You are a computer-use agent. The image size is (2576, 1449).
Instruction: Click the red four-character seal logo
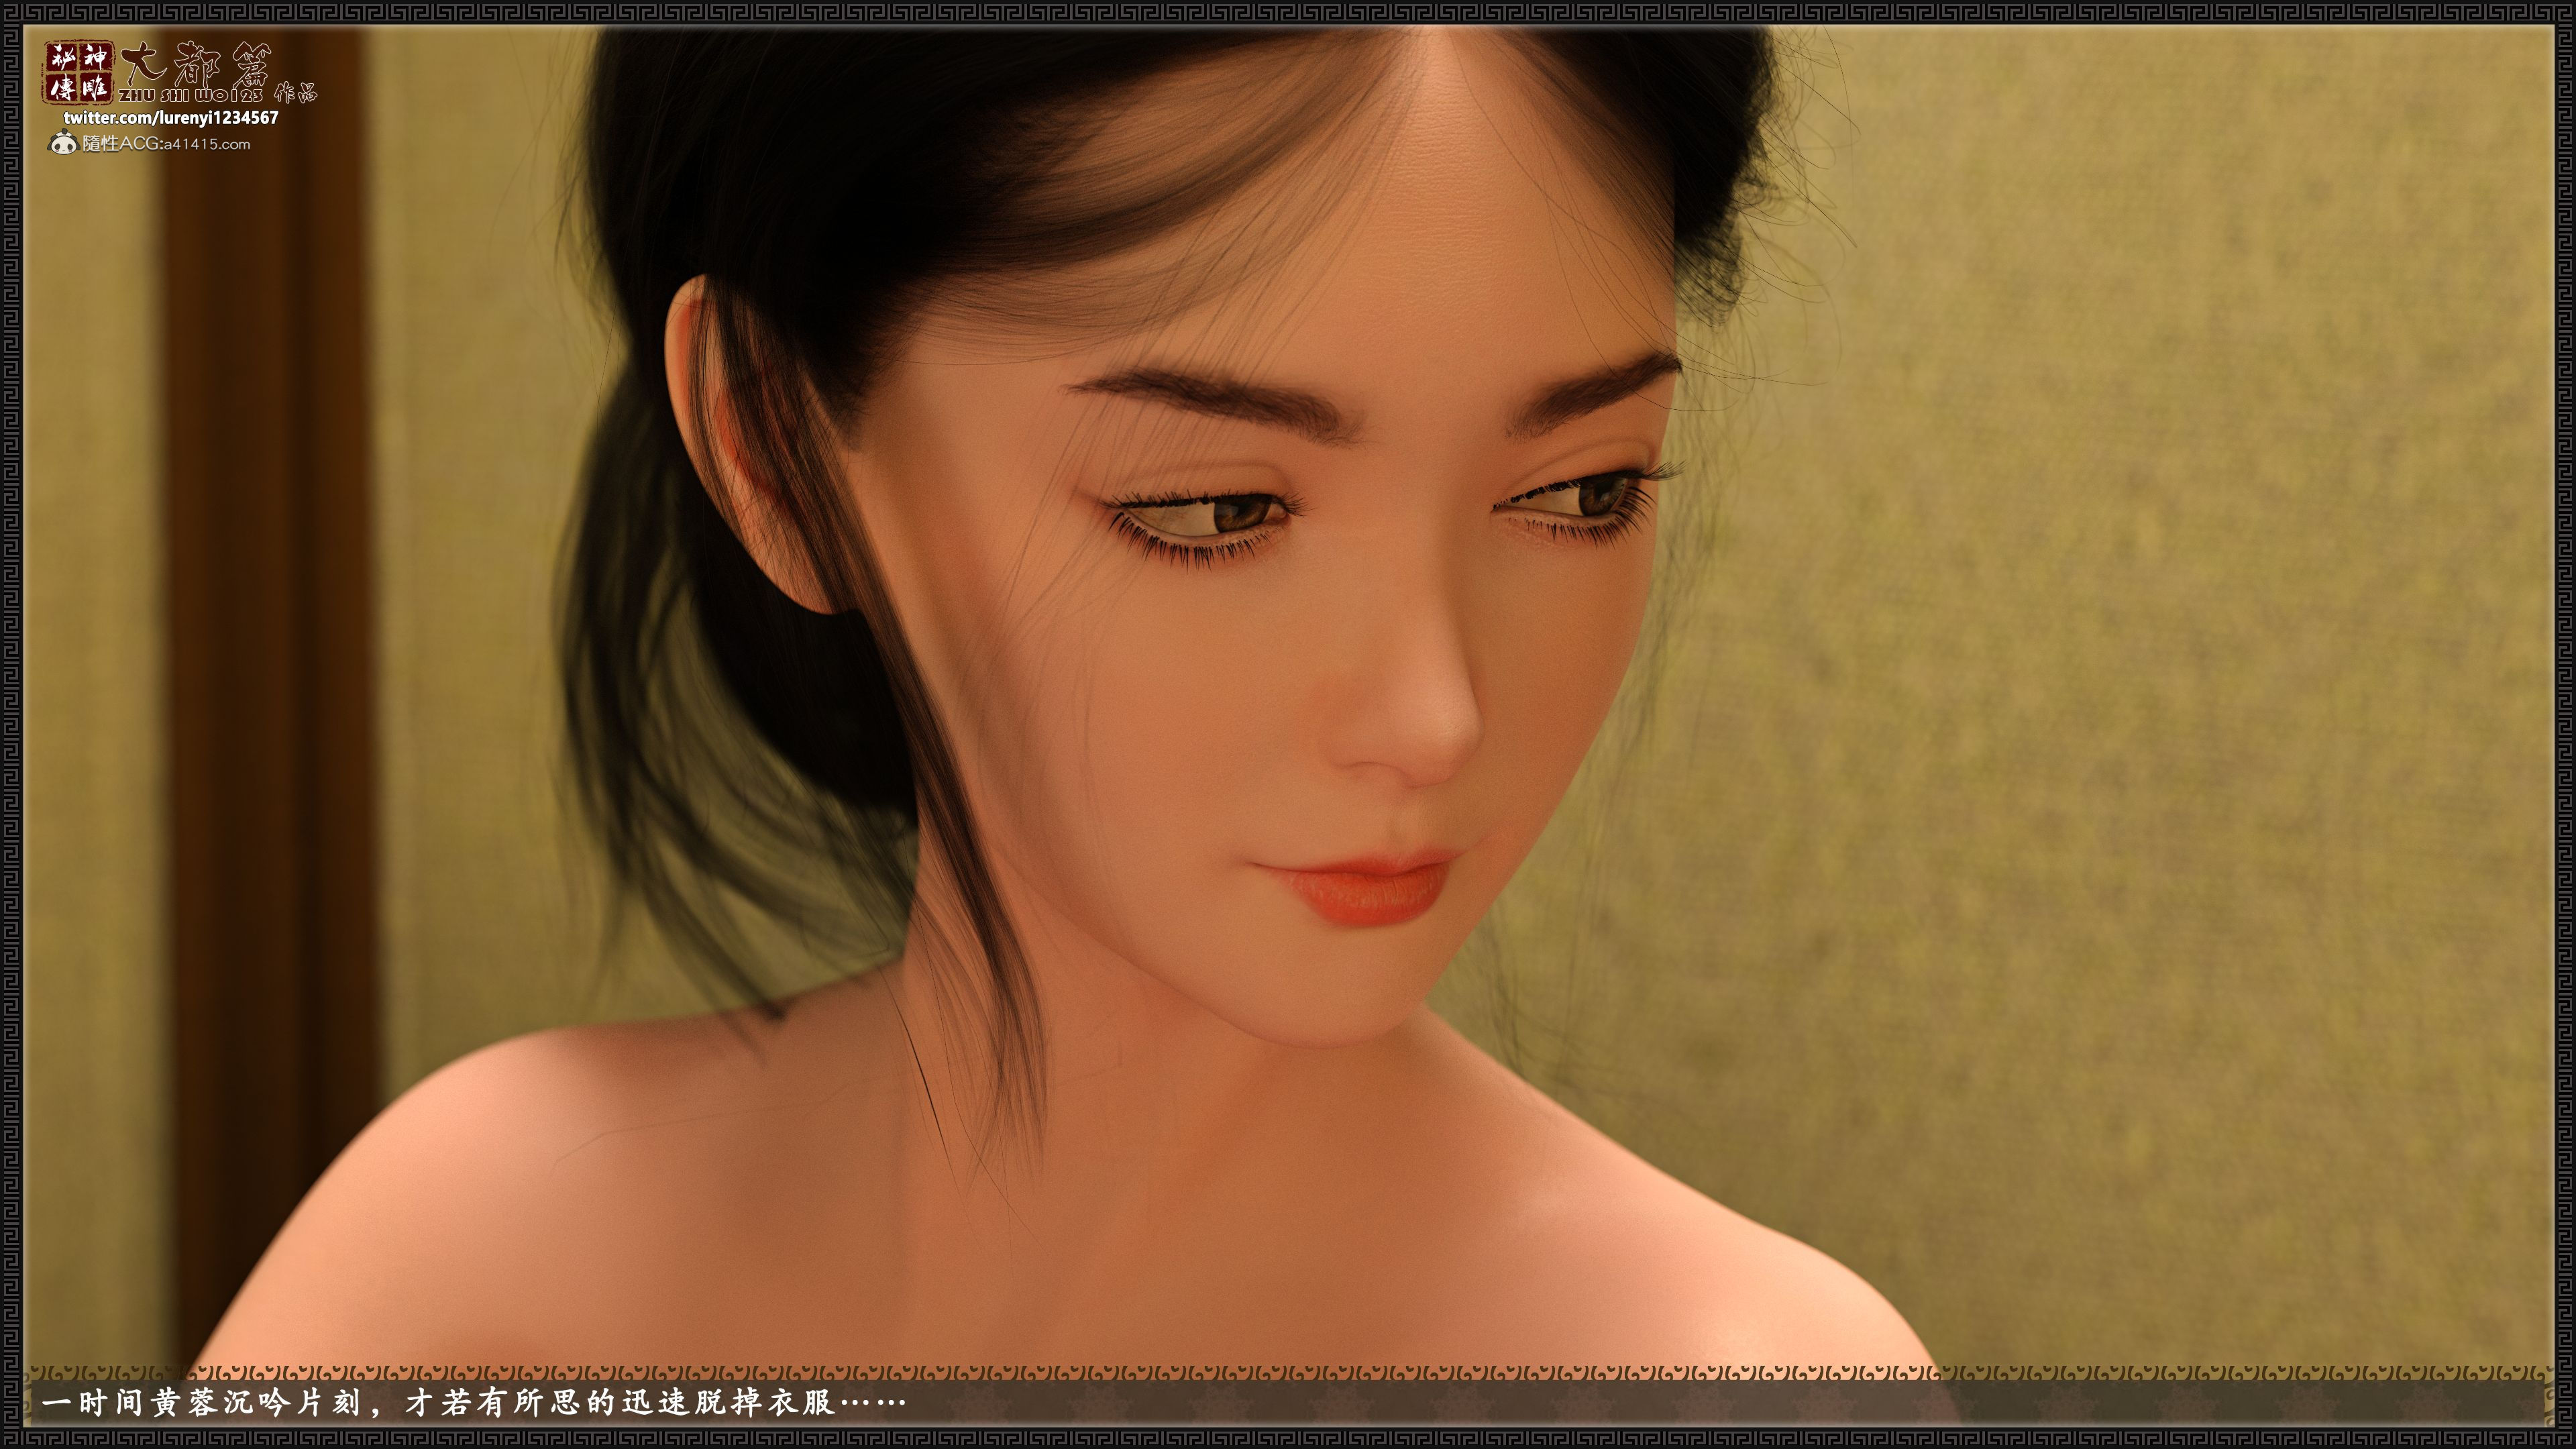78,72
